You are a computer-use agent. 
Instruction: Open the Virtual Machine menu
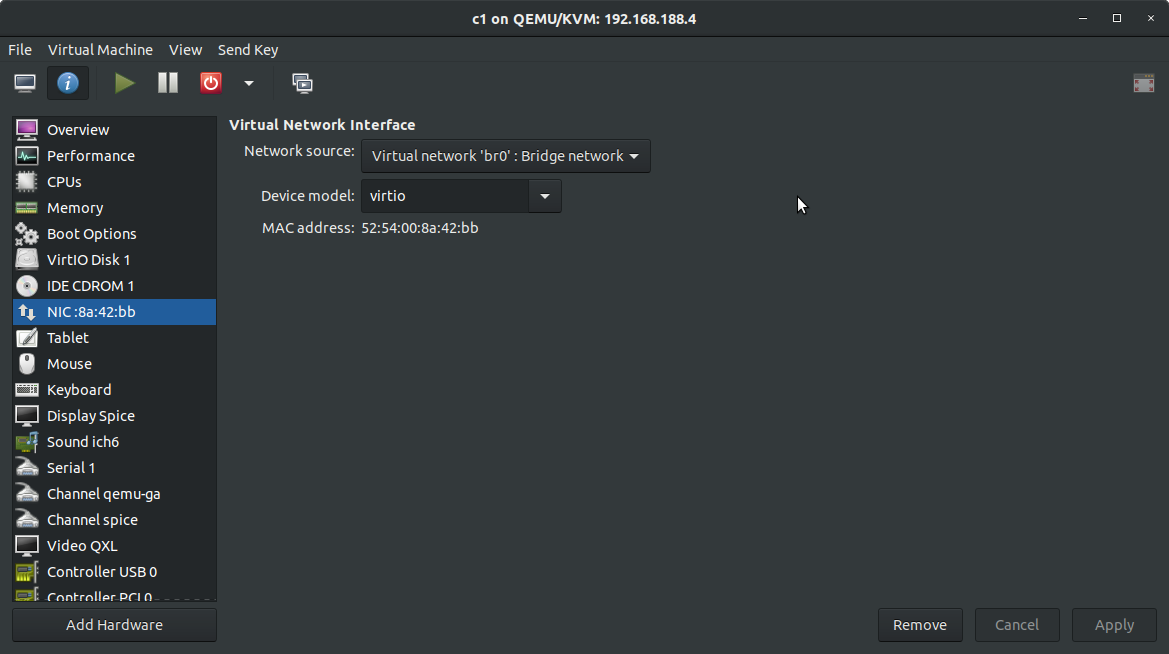(100, 50)
